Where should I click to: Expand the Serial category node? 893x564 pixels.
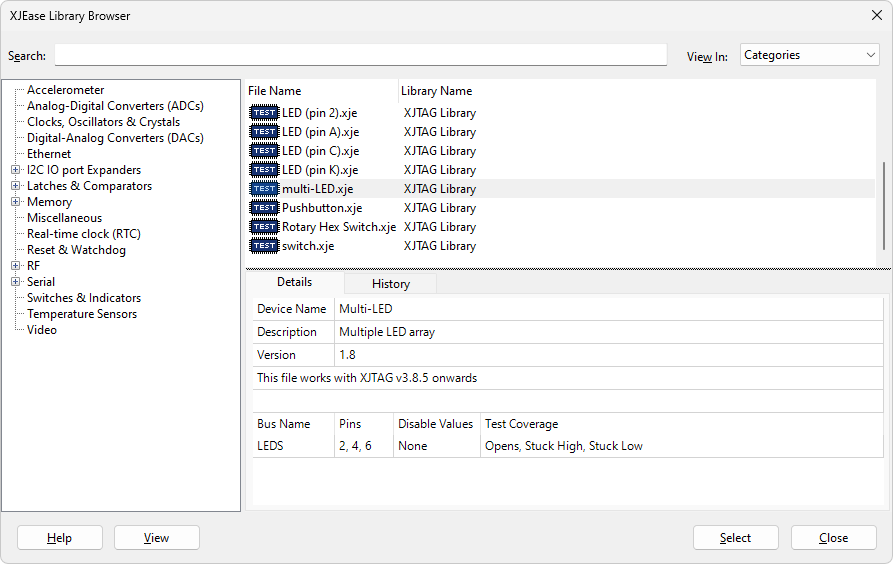[x=16, y=282]
